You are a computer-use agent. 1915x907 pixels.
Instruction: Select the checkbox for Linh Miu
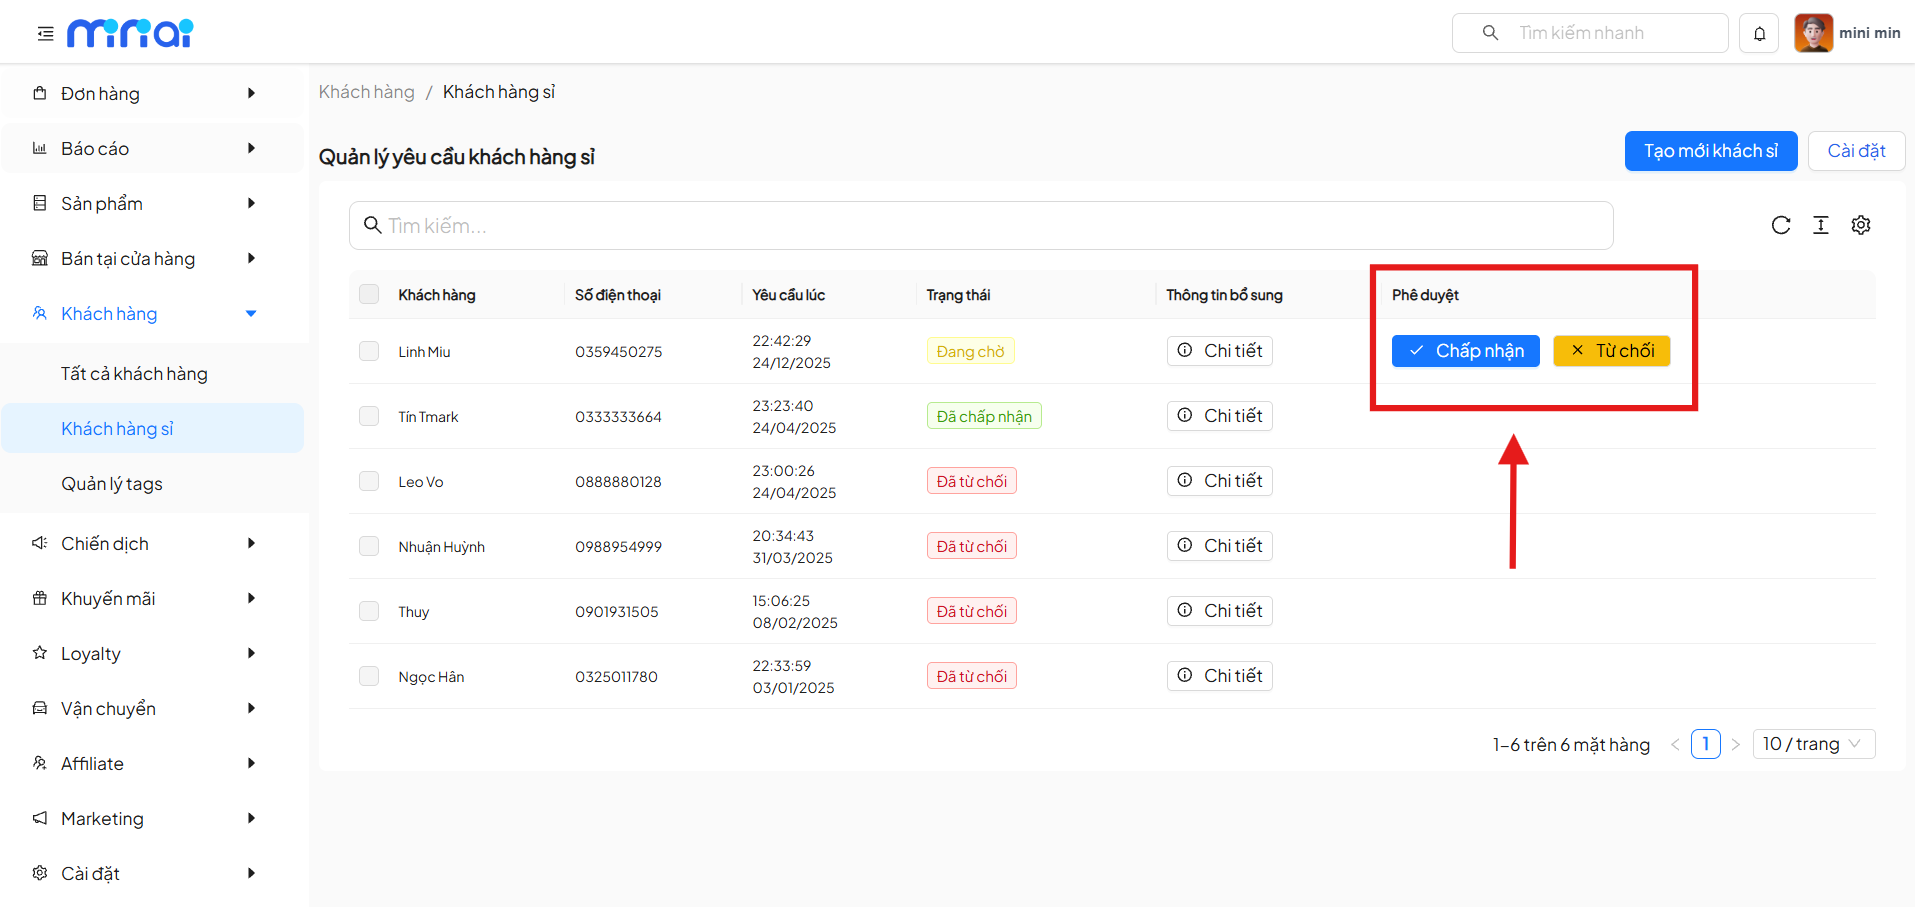pos(369,351)
